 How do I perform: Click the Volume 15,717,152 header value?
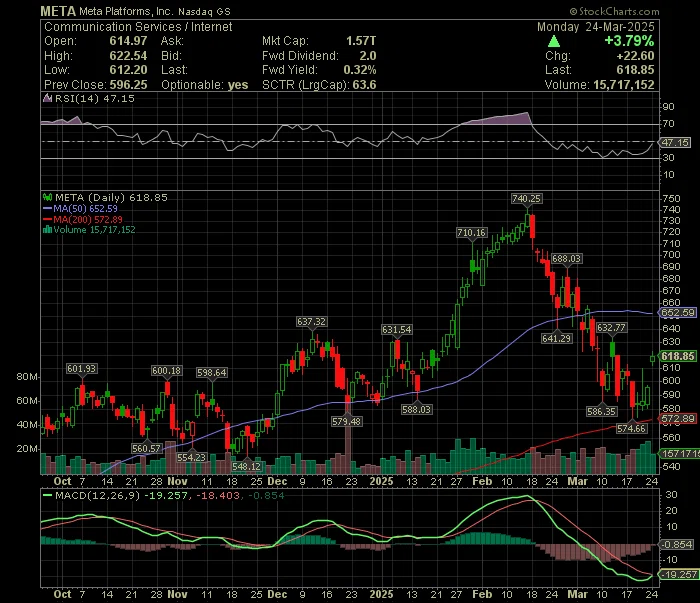624,85
